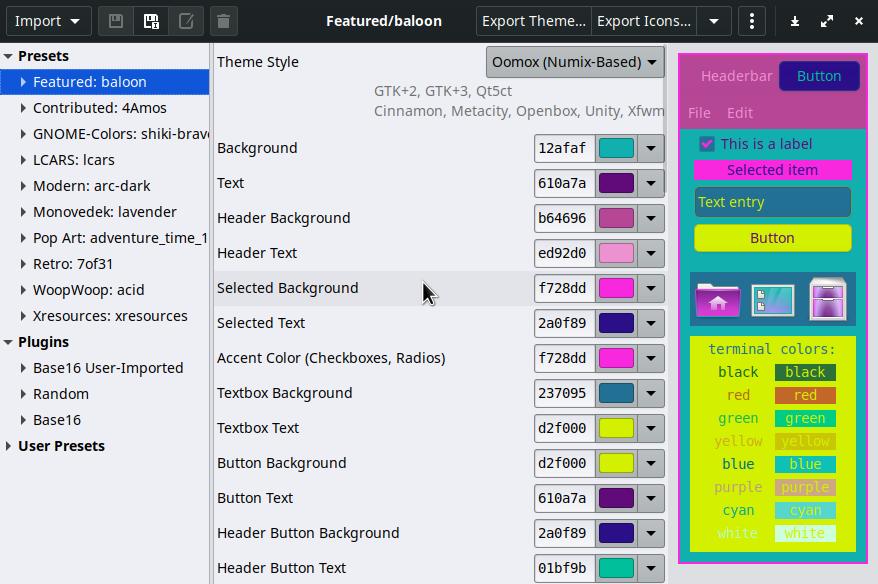Click the Background color swatch

tap(616, 148)
